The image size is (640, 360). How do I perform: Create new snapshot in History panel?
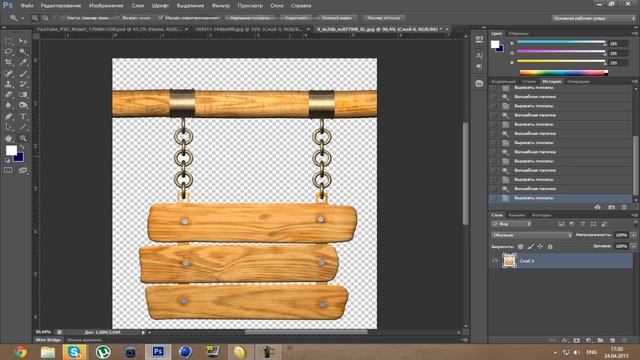click(611, 207)
